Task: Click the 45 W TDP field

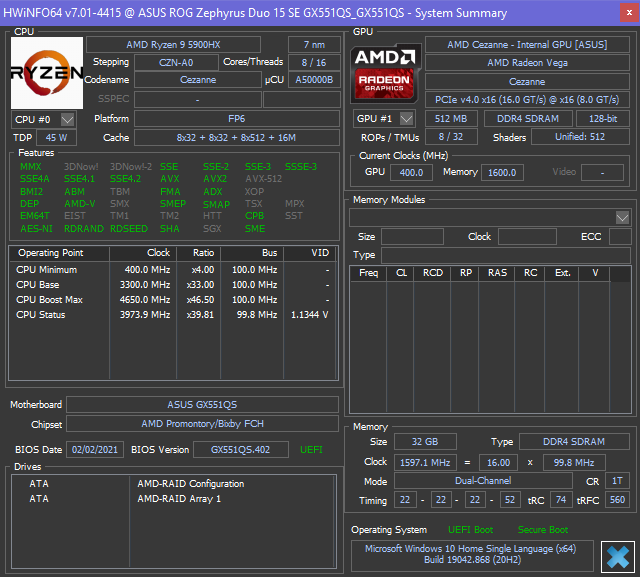Action: (56, 138)
